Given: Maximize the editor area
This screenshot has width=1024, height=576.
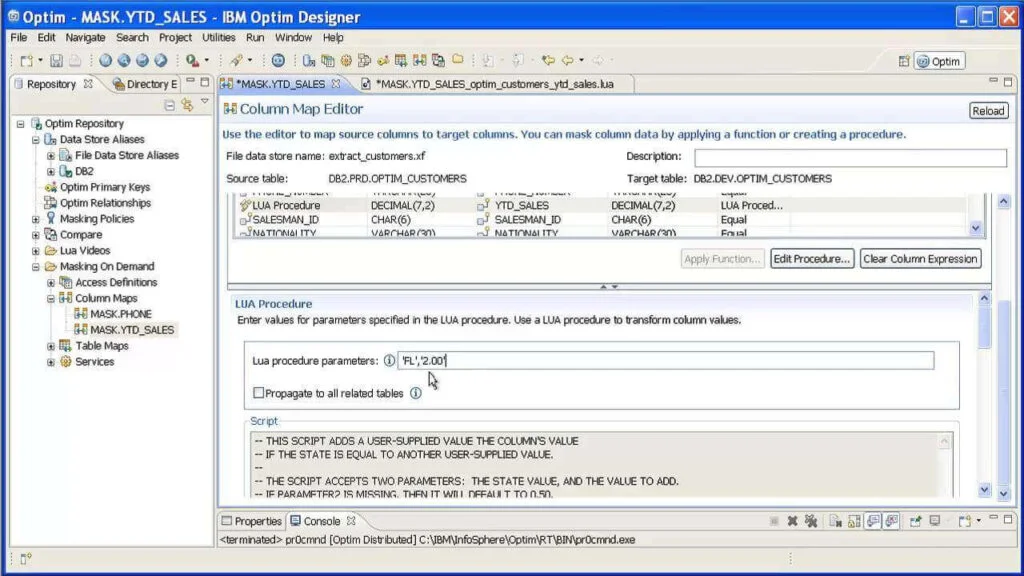Looking at the screenshot, I should (x=1008, y=82).
